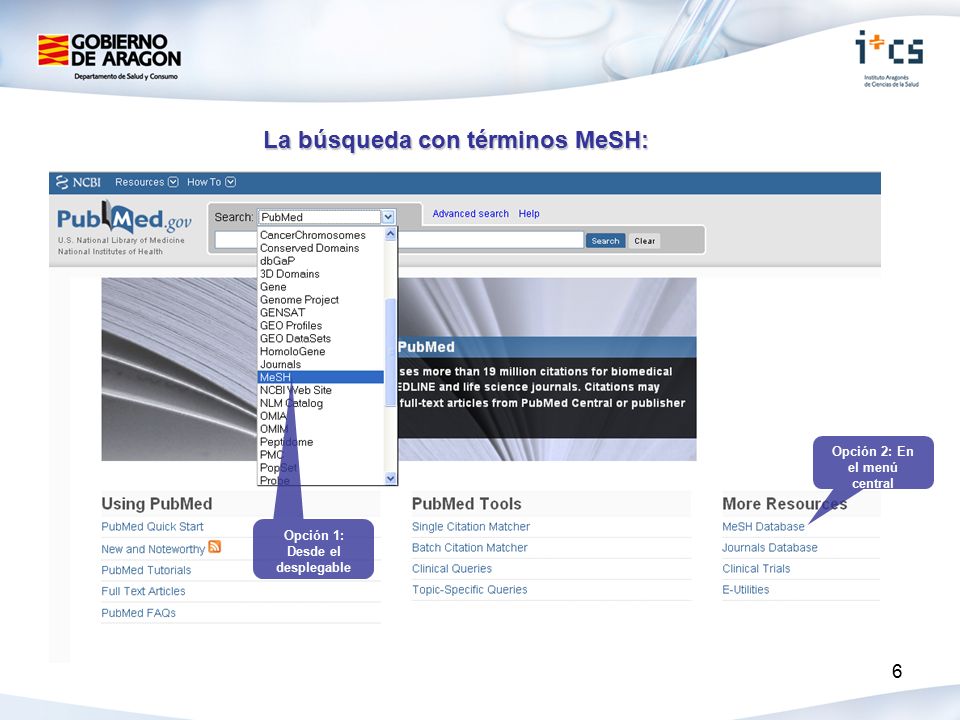Open the PubMed Tutorials link
Screen dimensions: 960x720
click(146, 570)
